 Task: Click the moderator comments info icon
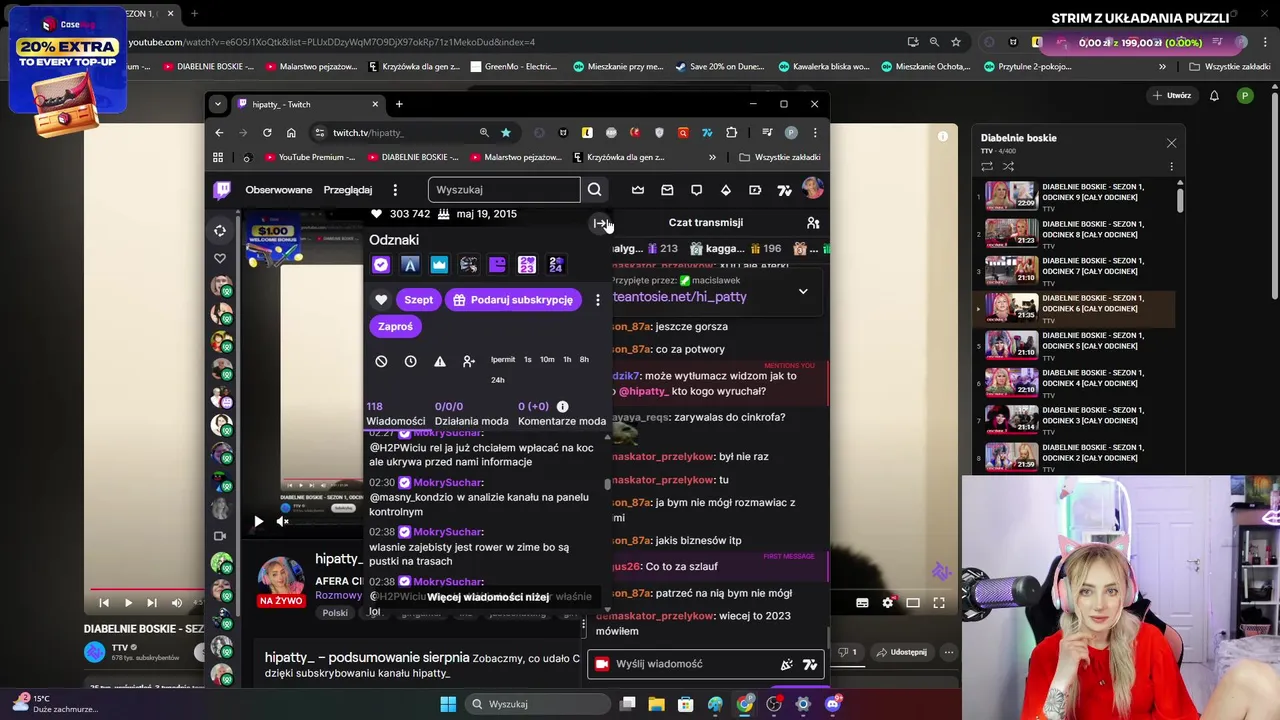pyautogui.click(x=562, y=406)
